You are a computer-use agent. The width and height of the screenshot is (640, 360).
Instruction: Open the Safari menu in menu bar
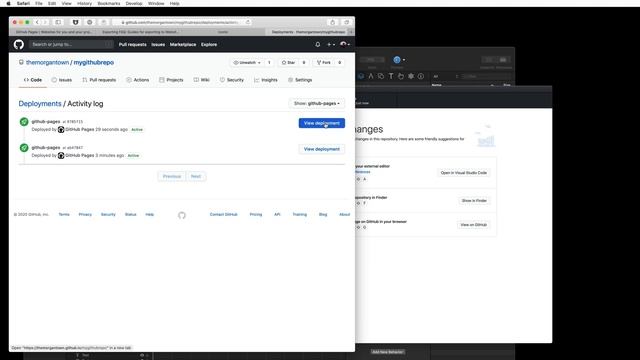pos(23,3)
